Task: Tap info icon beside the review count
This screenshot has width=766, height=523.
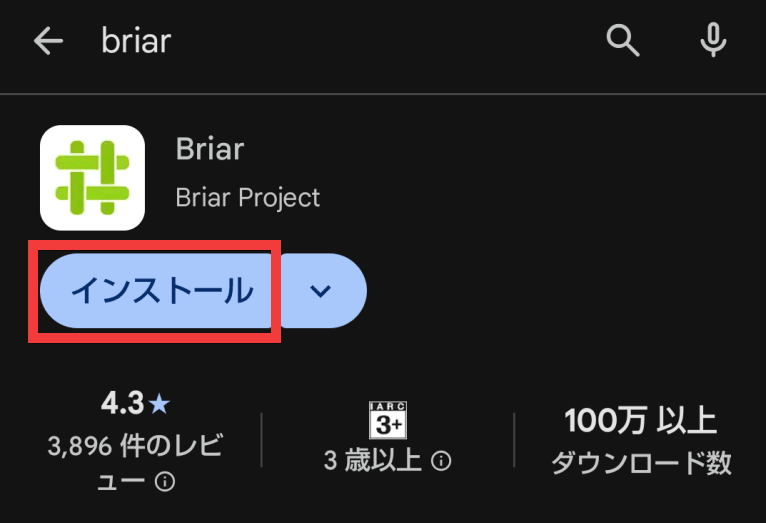Action: coord(166,482)
